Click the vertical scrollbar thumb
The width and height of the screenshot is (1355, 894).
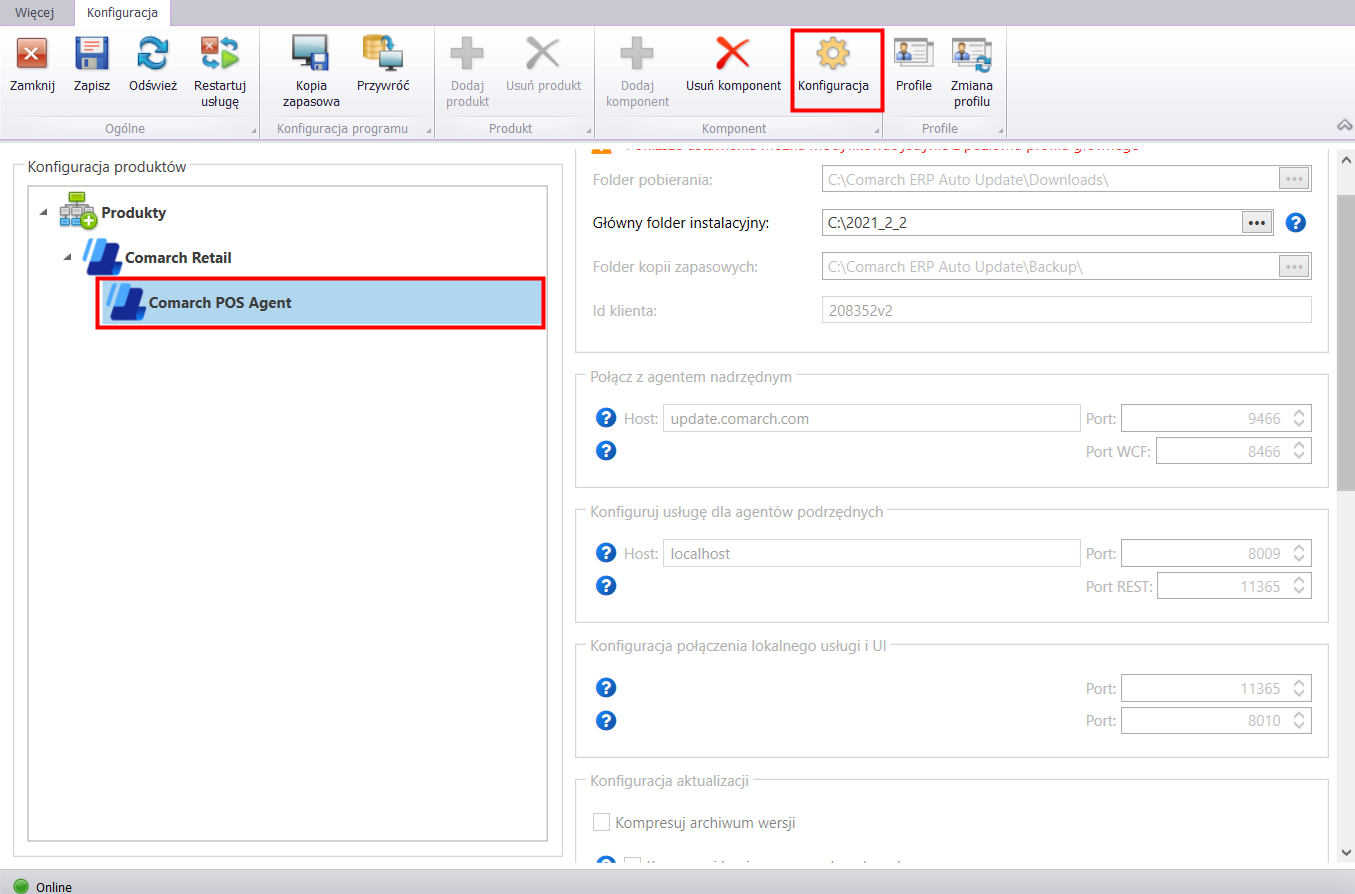tap(1346, 342)
